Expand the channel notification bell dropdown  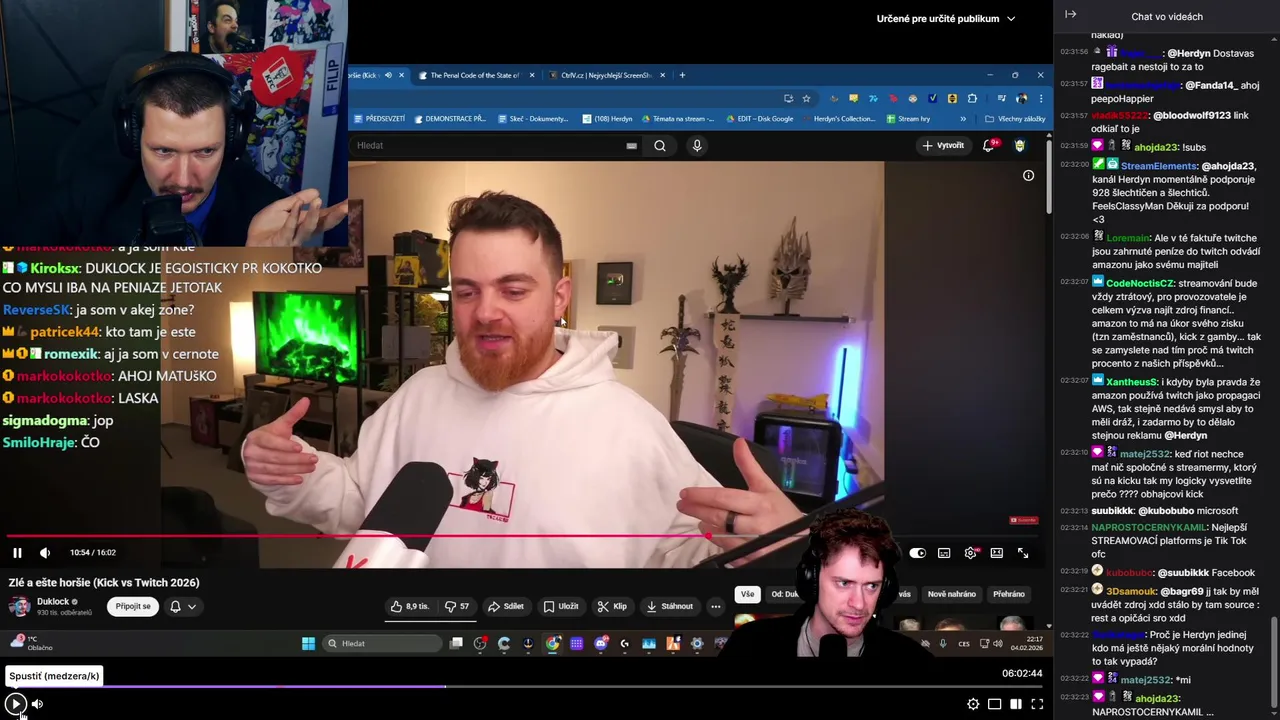pos(182,606)
